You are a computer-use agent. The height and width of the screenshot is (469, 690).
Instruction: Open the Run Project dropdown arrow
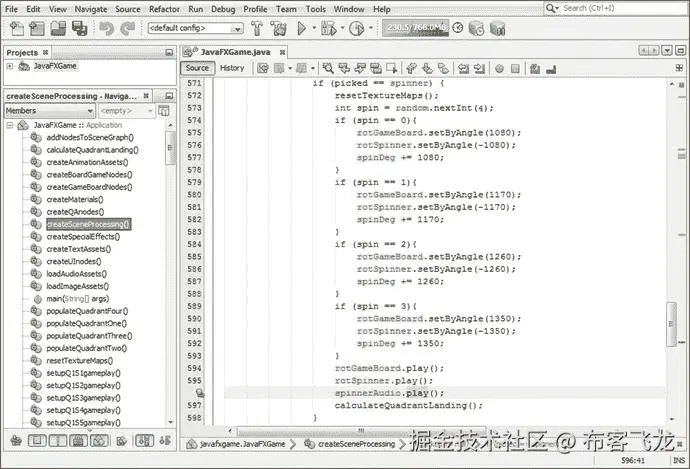314,28
